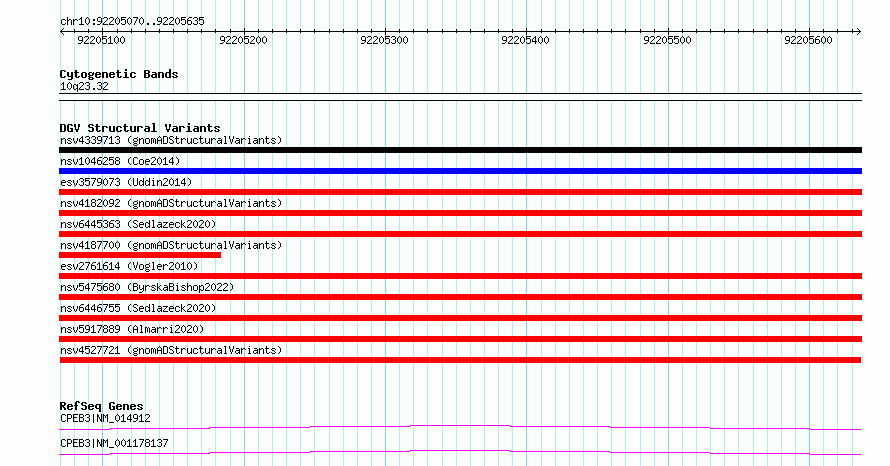Click the chr10:92205070..92205635 coordinate label
Viewport: 890px width, 466px height.
(132, 22)
